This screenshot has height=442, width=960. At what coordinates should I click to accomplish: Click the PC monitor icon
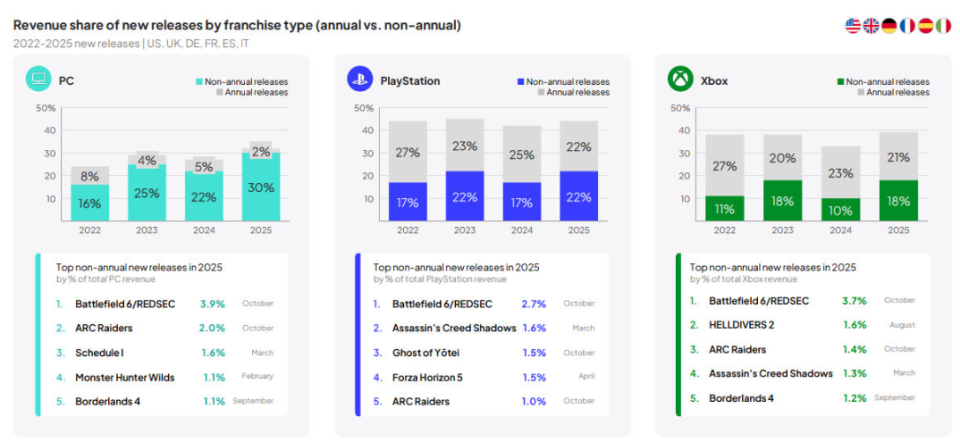[39, 79]
